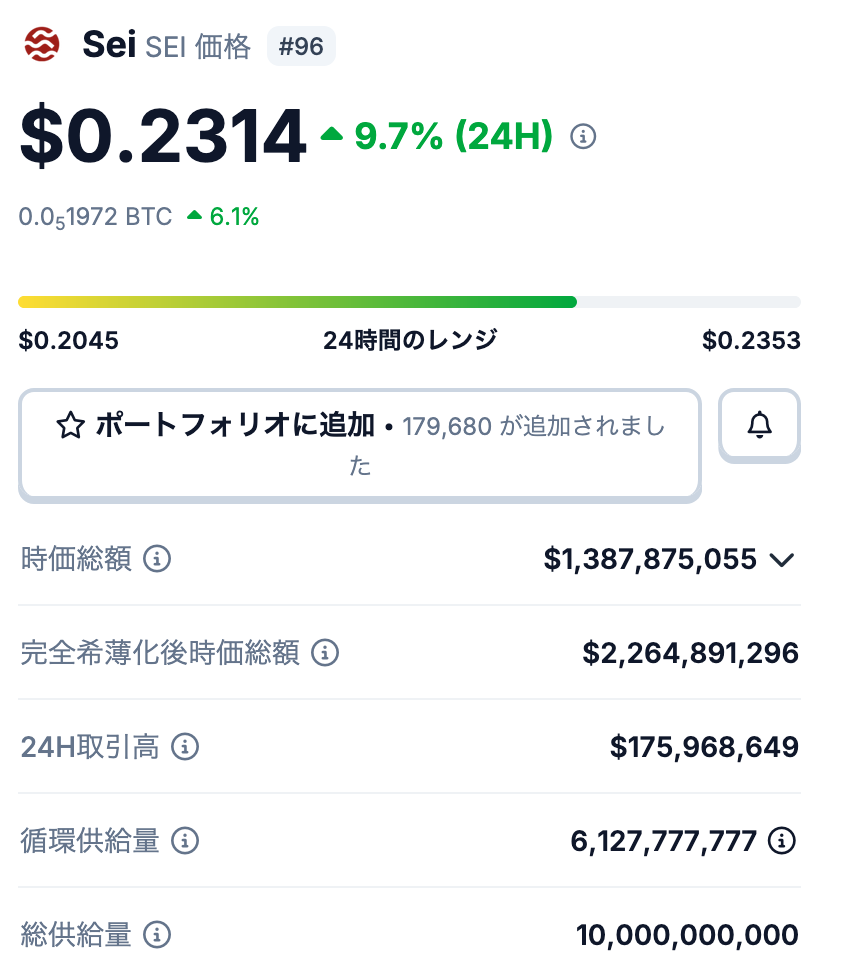
Task: Click the star in ポートフォリオに追加
Action: (x=70, y=427)
